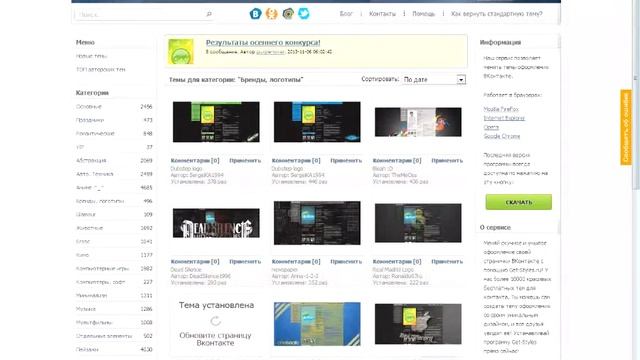Open the blue-header Dubstep logo thumbnail
The height and width of the screenshot is (360, 640).
click(317, 122)
